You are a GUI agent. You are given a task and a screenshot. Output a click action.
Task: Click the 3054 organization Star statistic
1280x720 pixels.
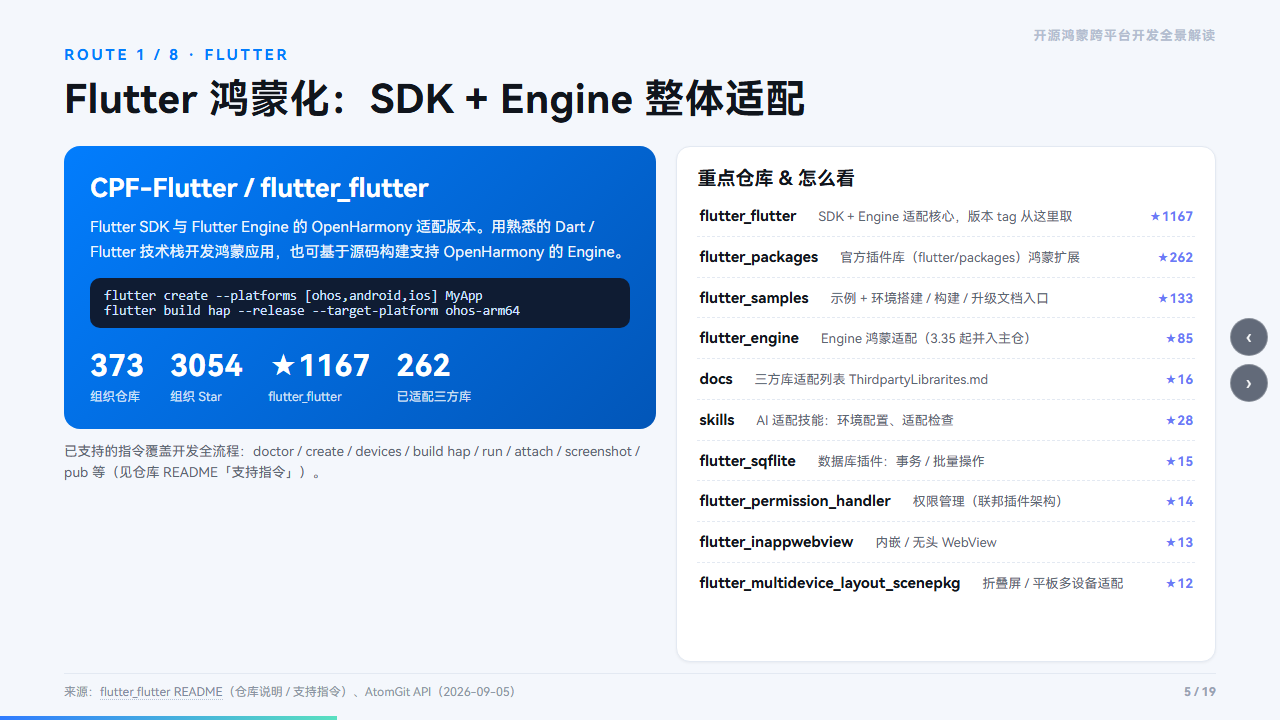[x=207, y=375]
